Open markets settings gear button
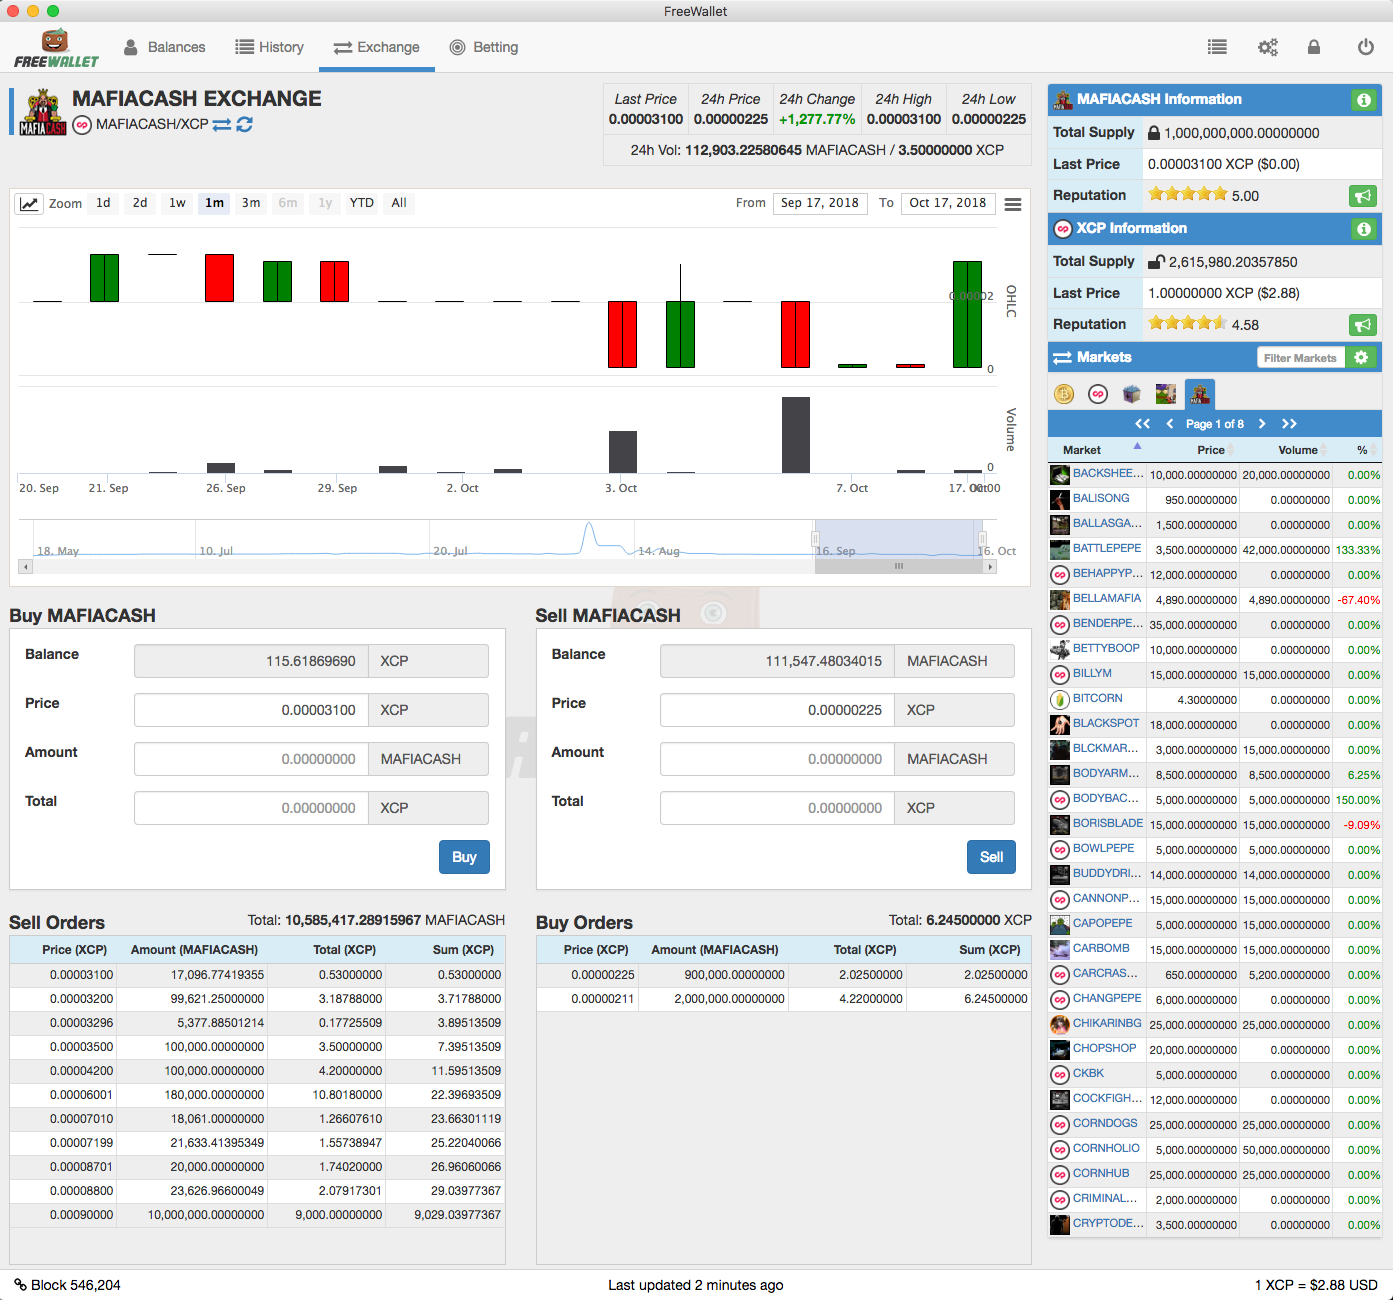 tap(1361, 357)
